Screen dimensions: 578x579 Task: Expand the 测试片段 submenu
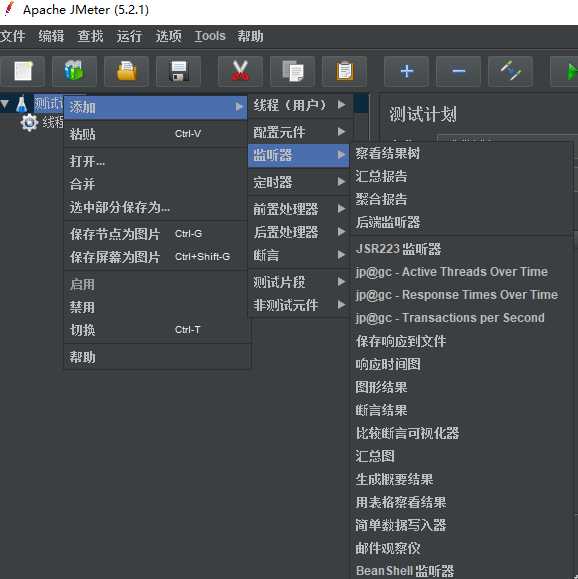[x=299, y=282]
